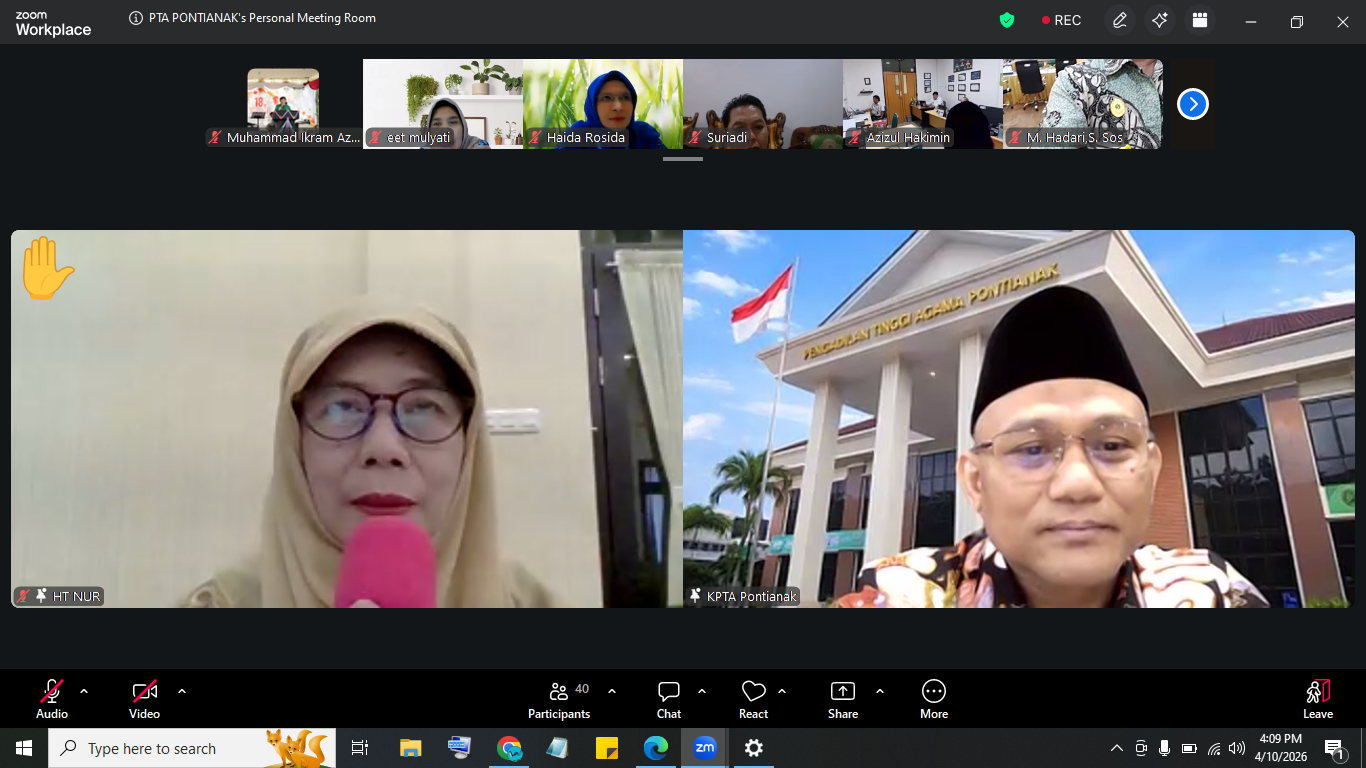This screenshot has width=1366, height=768.
Task: Show the meeting info icon beside the title
Action: pos(136,18)
